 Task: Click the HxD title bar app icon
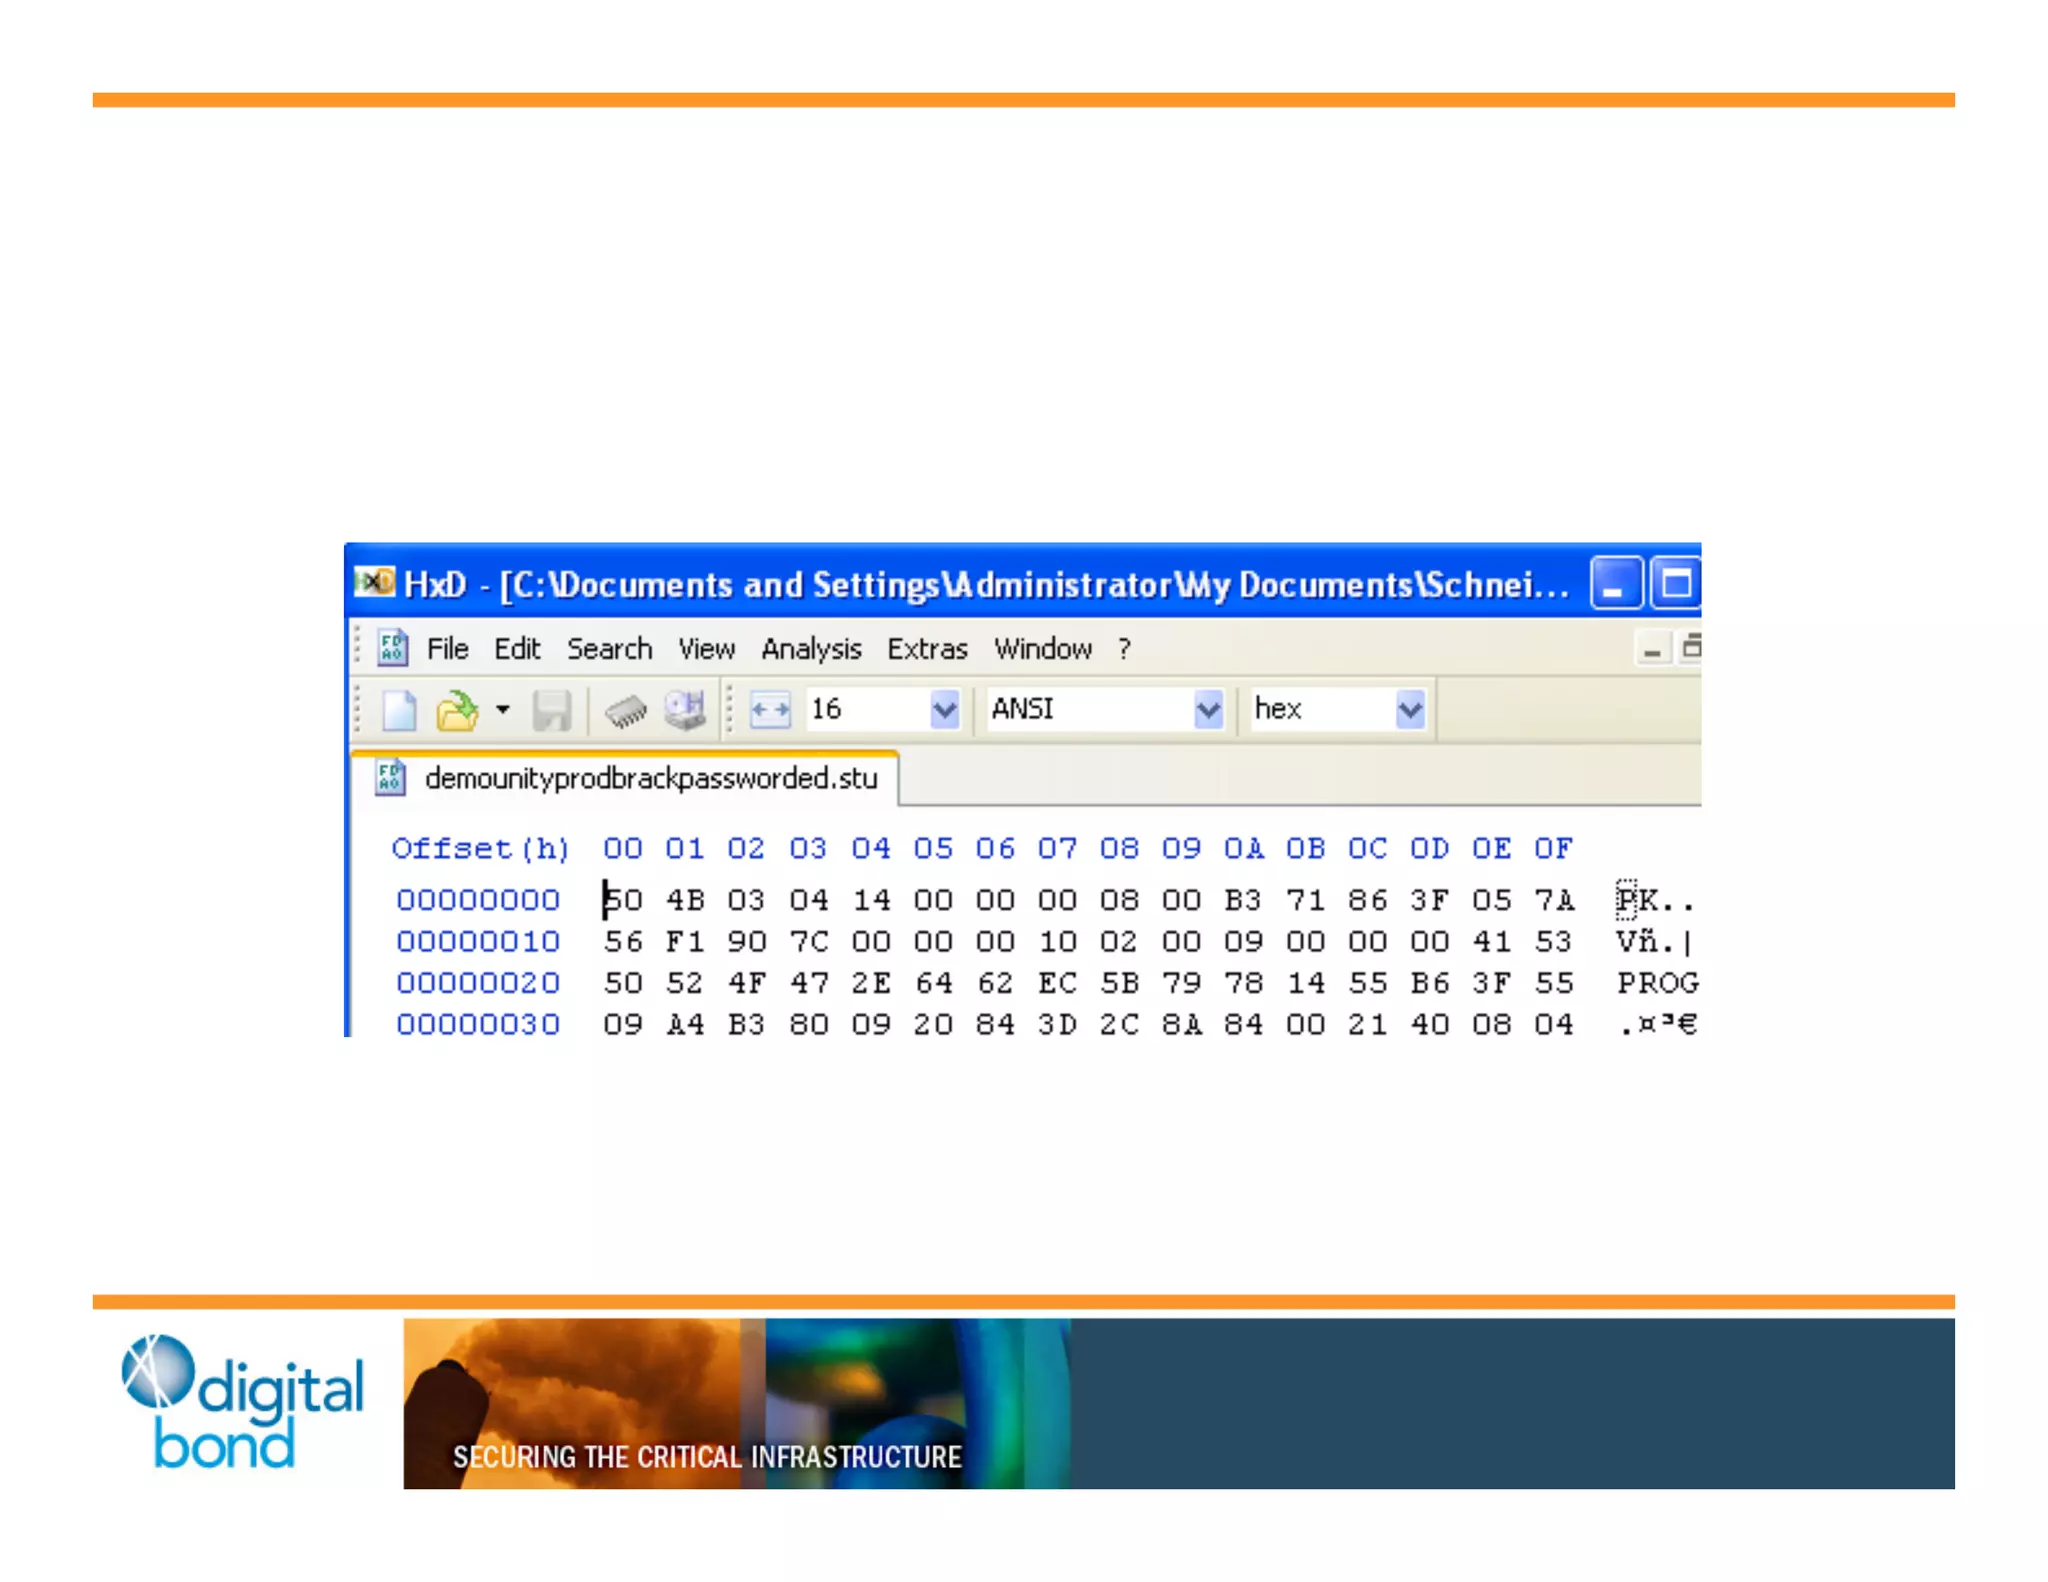pyautogui.click(x=375, y=582)
